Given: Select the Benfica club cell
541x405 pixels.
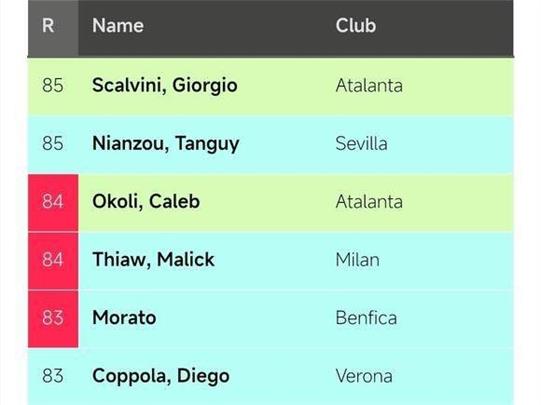Looking at the screenshot, I should 366,318.
